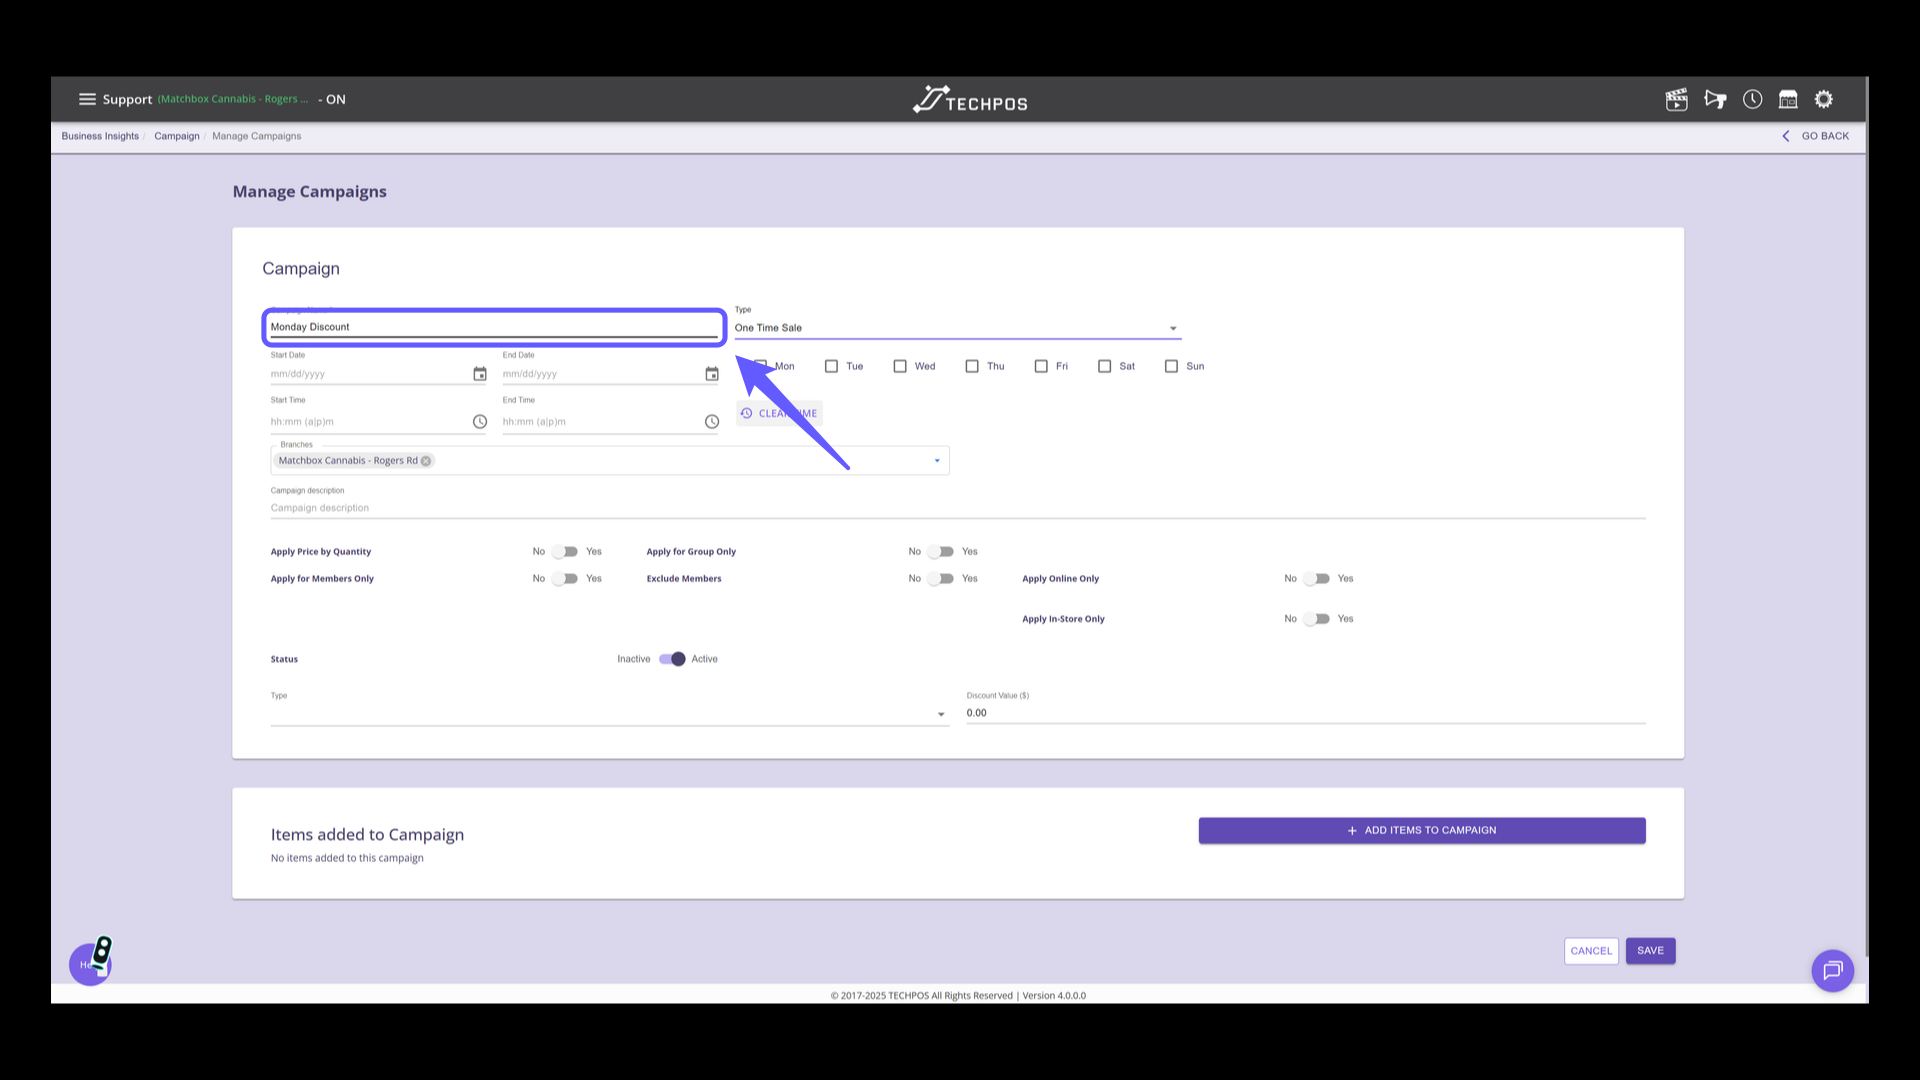Open the hamburger menu icon

[x=87, y=99]
